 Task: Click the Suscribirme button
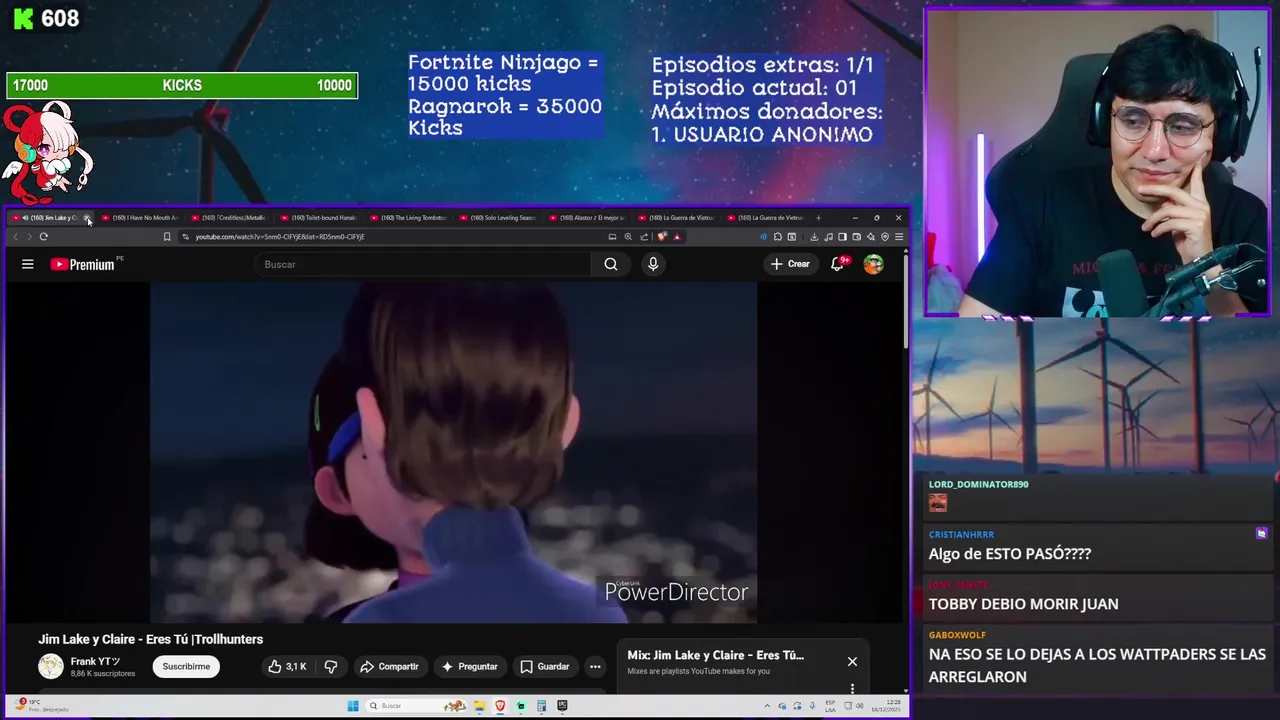pyautogui.click(x=187, y=666)
